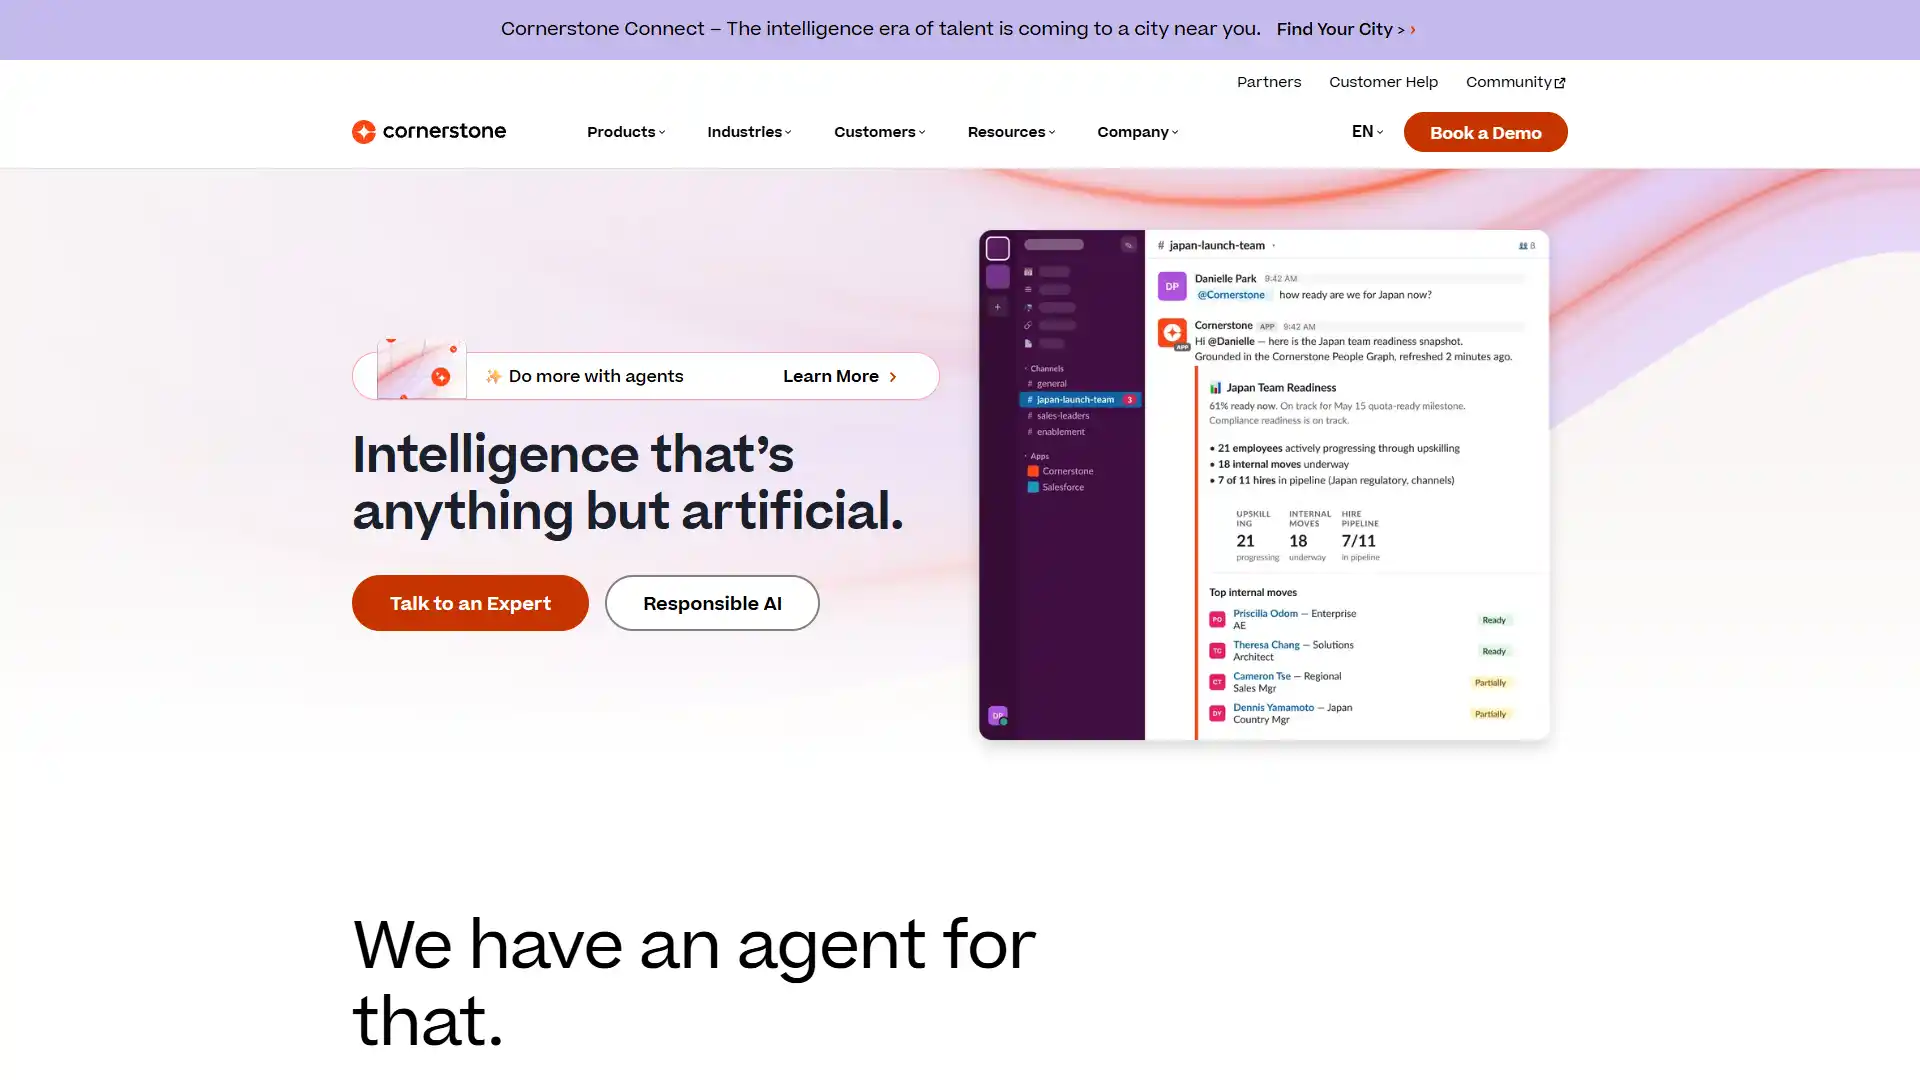This screenshot has width=1920, height=1080.
Task: Open the Responsible AI page
Action: click(712, 603)
